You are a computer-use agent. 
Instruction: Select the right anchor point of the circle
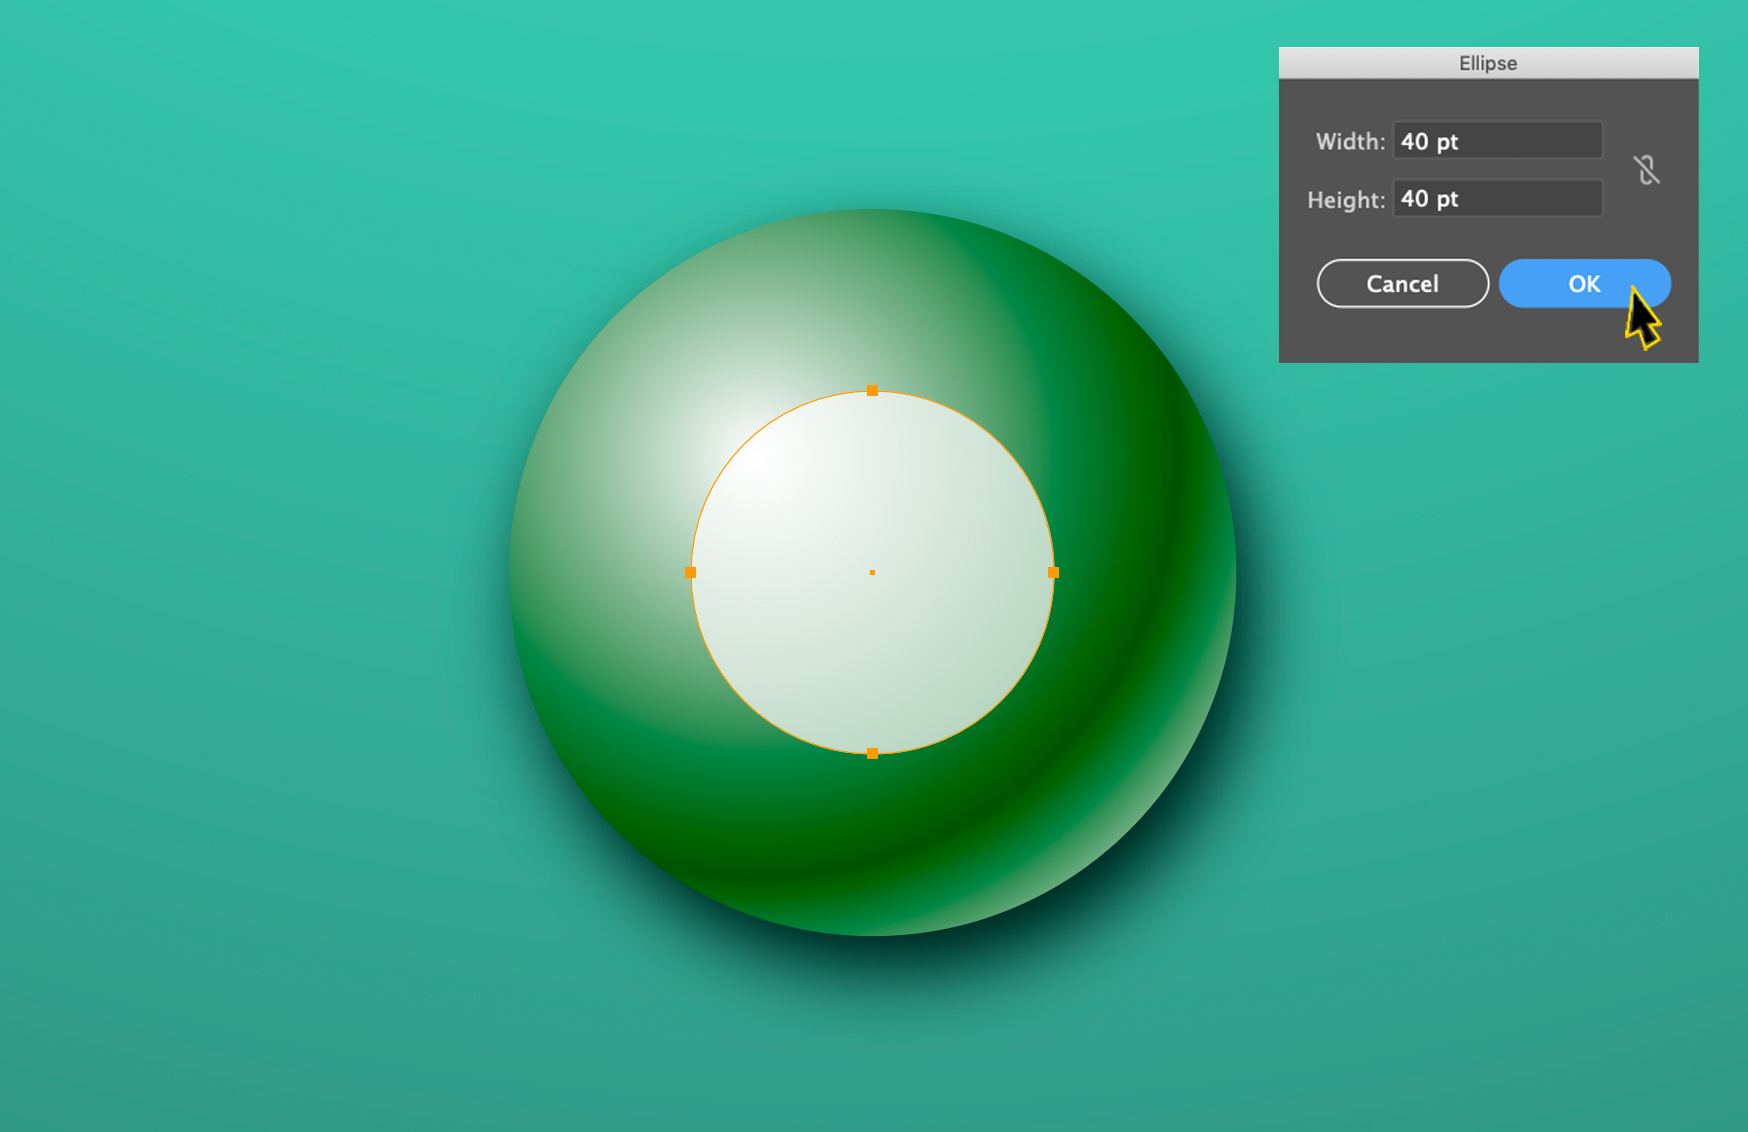tap(1054, 572)
